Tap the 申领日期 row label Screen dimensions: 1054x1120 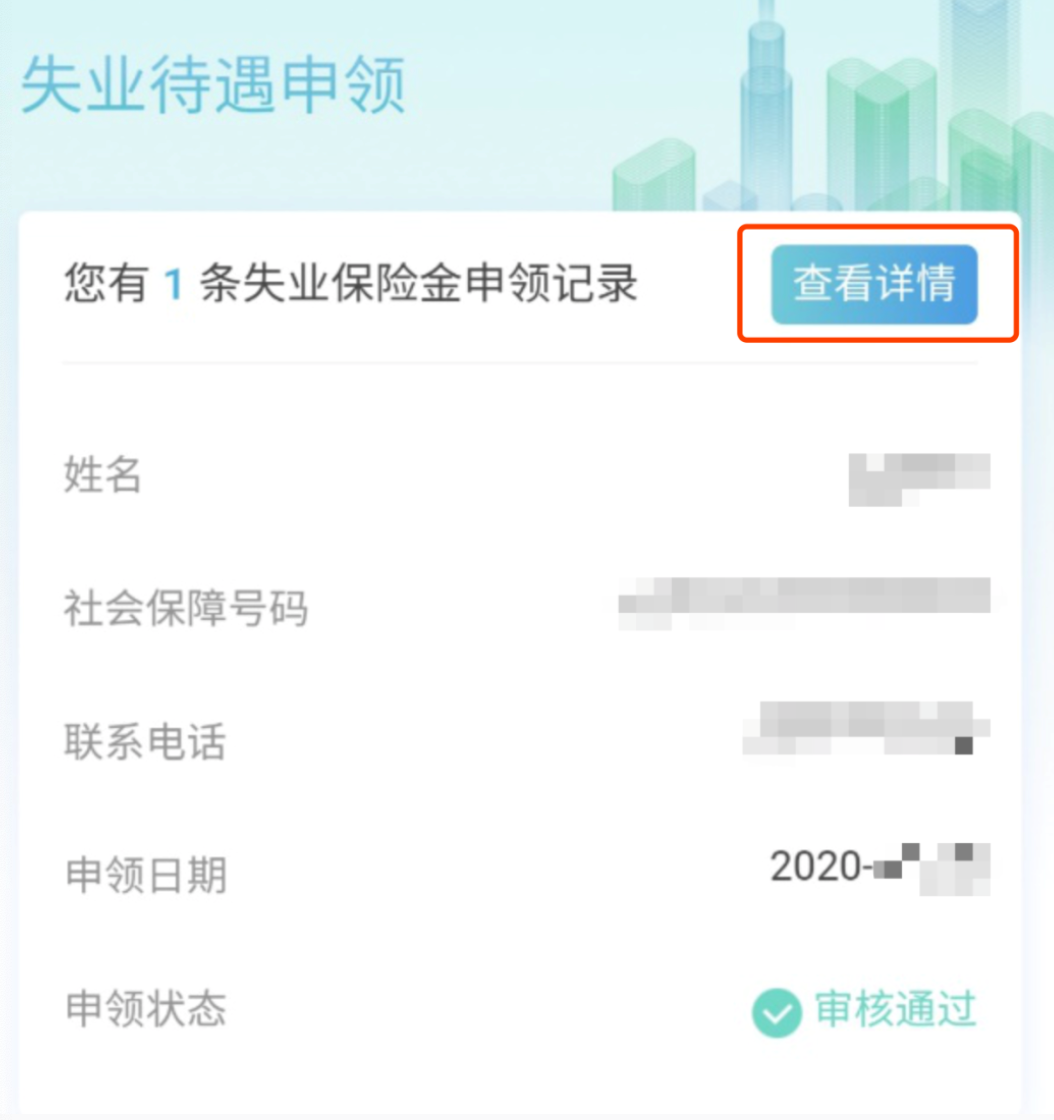(146, 875)
